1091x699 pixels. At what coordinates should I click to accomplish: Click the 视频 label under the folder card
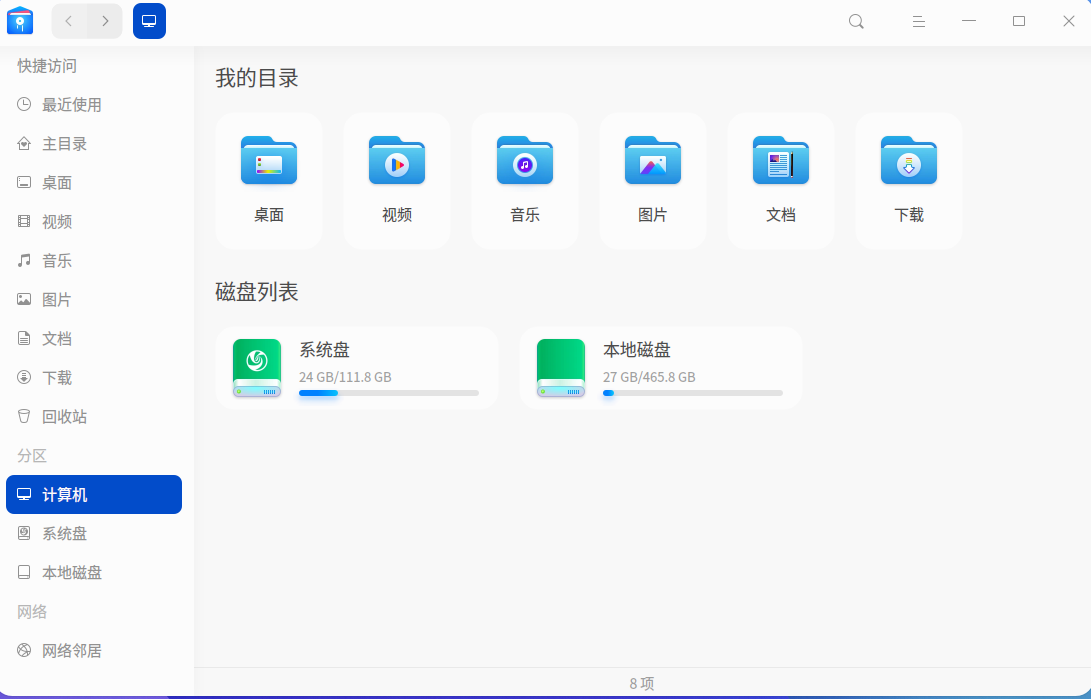(397, 215)
